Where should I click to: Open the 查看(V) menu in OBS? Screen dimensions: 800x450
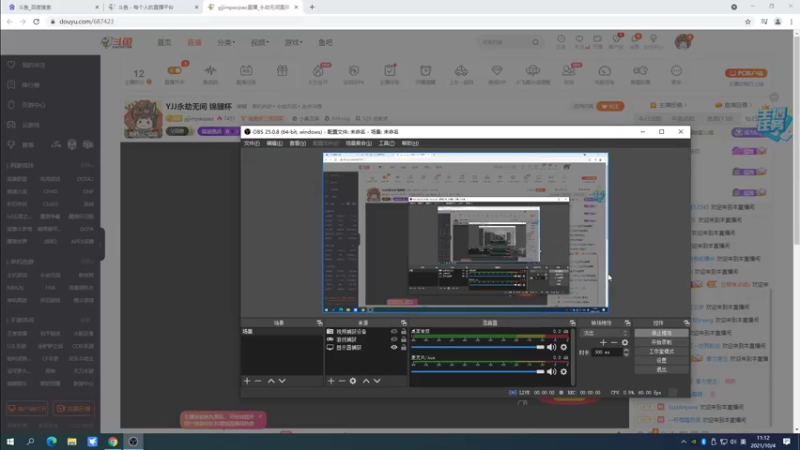point(297,143)
